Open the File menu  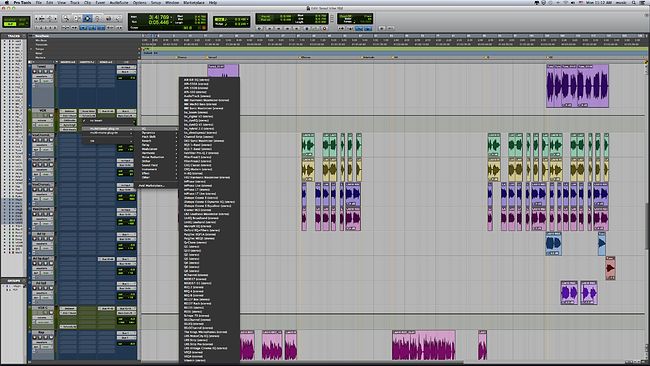tap(39, 2)
